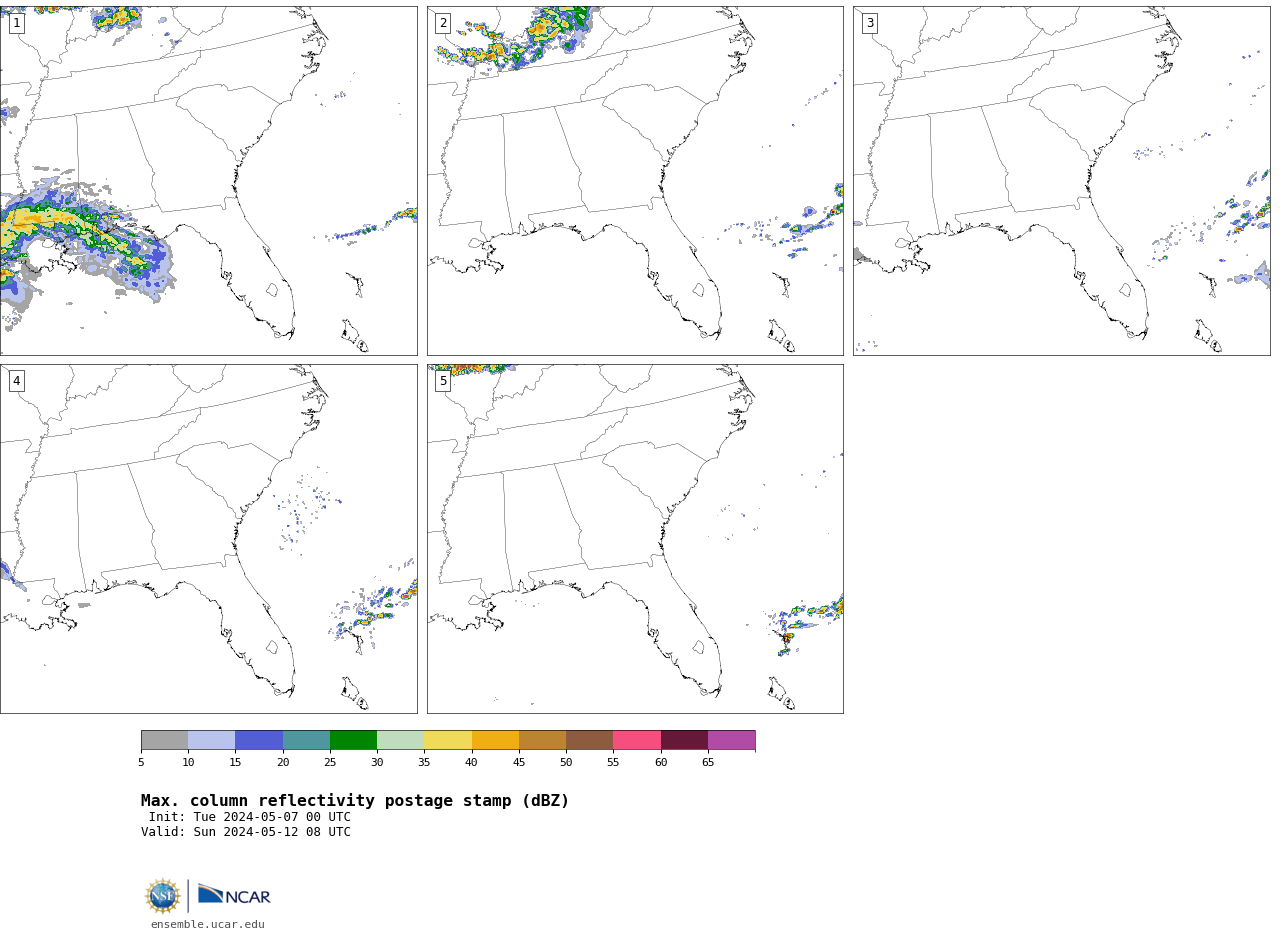Click the brown 50-55 dBZ swatch

point(589,740)
